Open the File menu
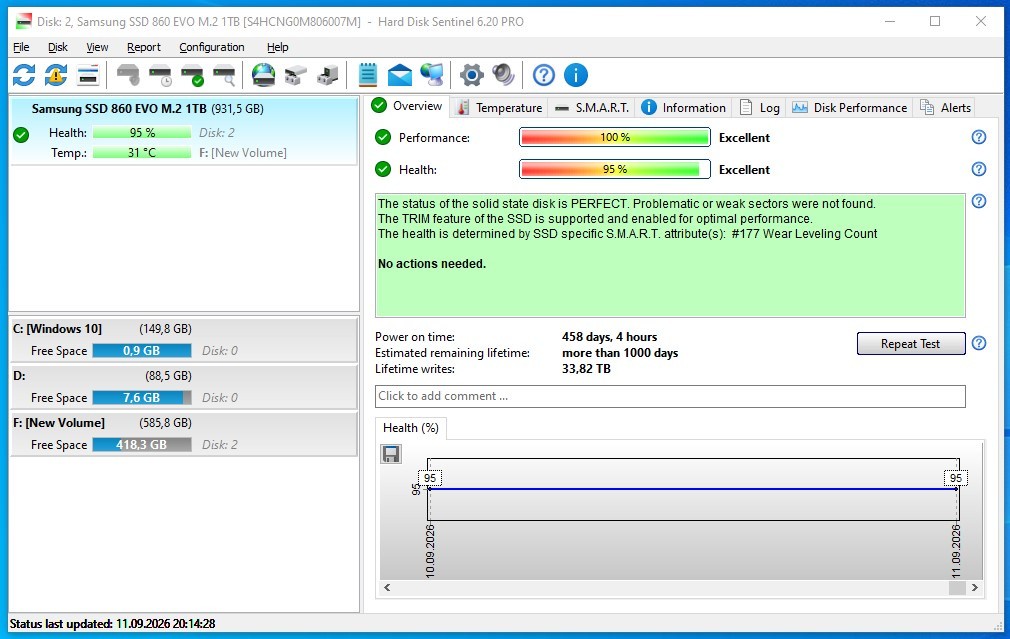1010x639 pixels. point(21,47)
